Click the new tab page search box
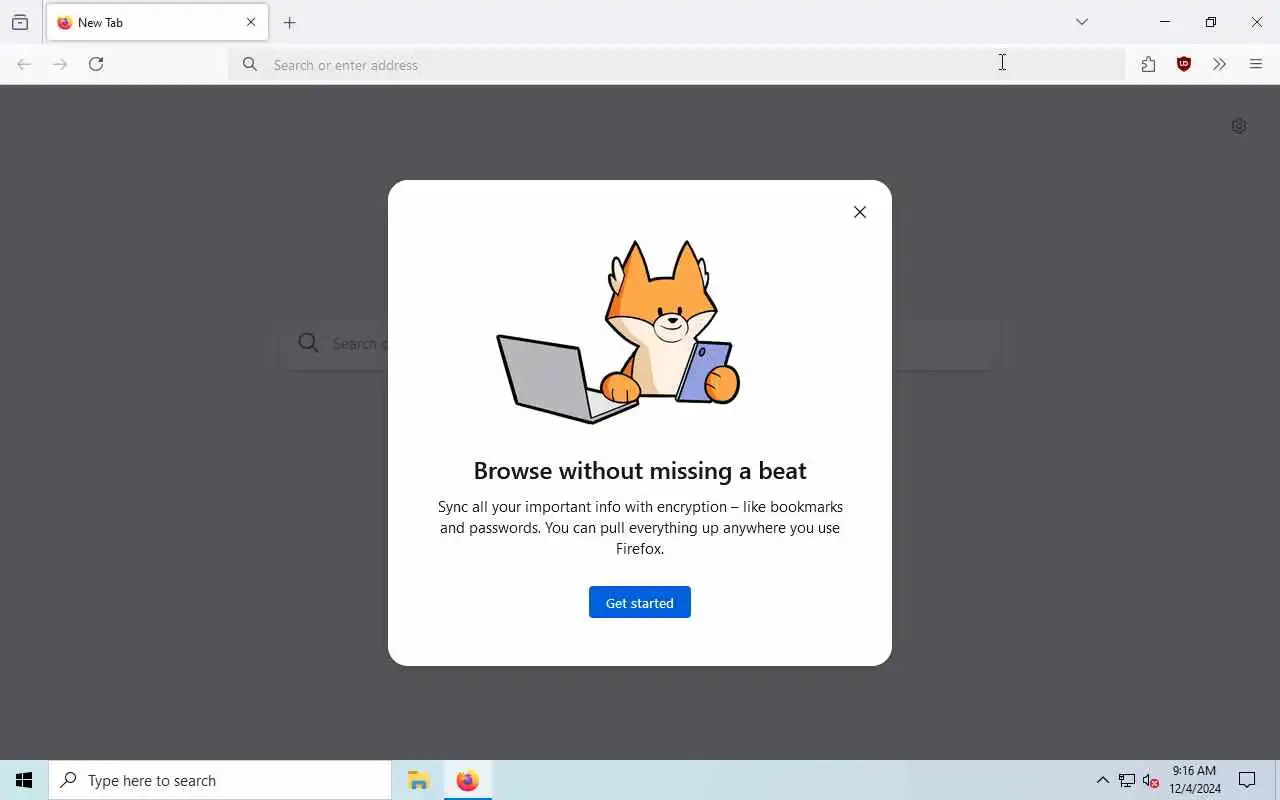 [640, 344]
